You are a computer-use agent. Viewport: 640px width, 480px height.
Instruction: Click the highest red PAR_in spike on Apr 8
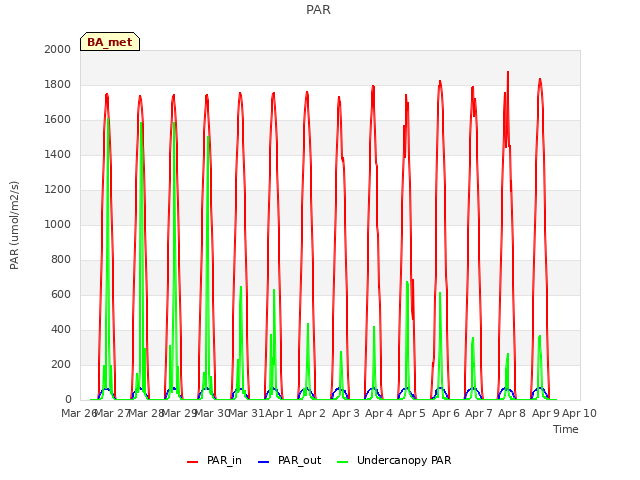[x=508, y=72]
